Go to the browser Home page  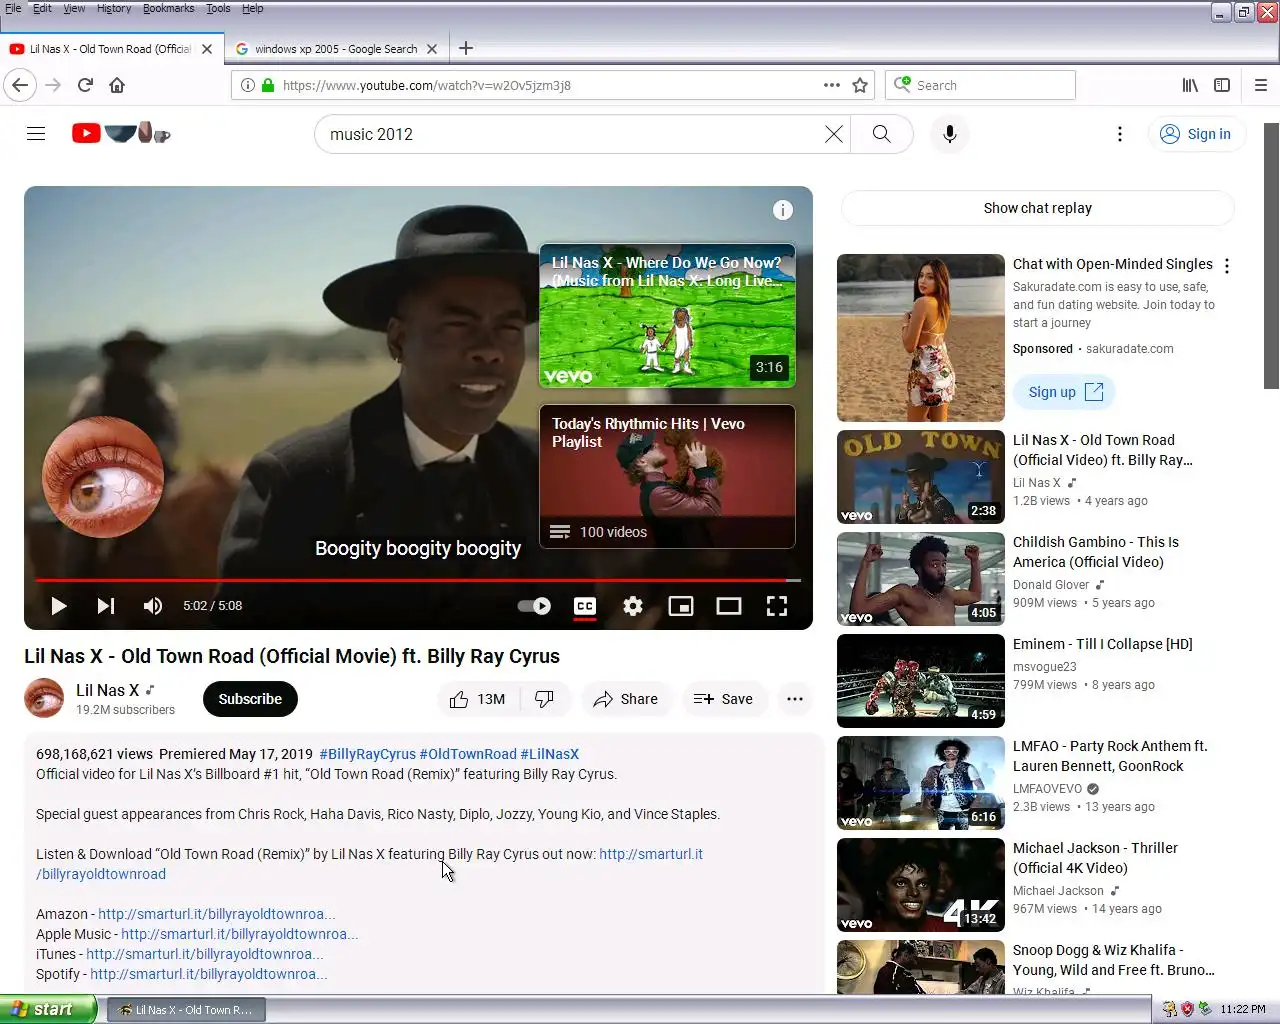click(117, 85)
